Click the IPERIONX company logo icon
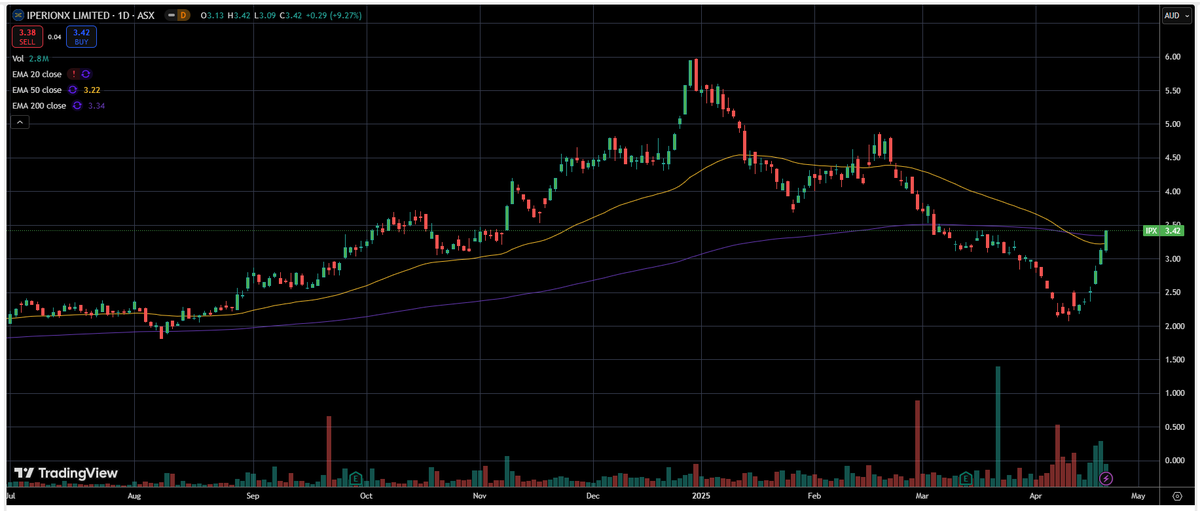1200x511 pixels. [16, 15]
